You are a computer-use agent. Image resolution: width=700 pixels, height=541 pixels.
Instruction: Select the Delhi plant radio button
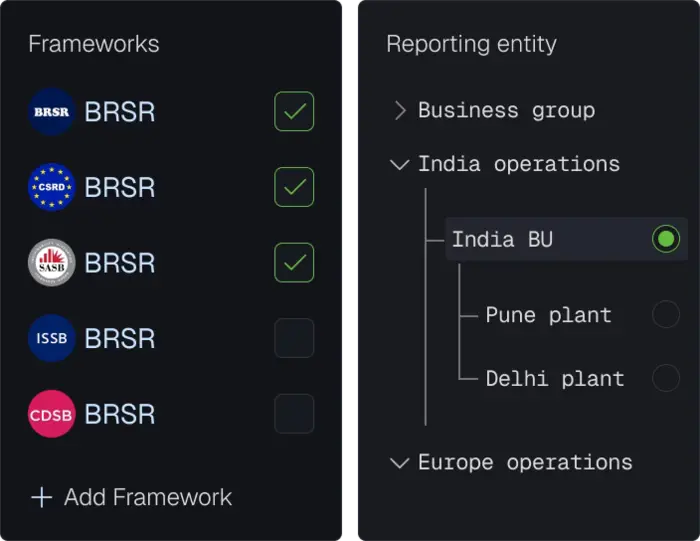coord(666,378)
